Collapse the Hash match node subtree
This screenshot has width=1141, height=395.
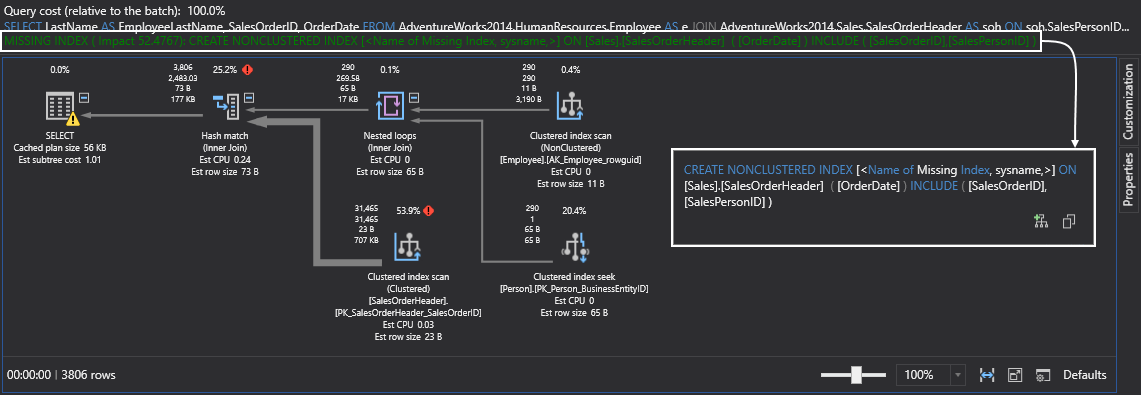click(249, 97)
